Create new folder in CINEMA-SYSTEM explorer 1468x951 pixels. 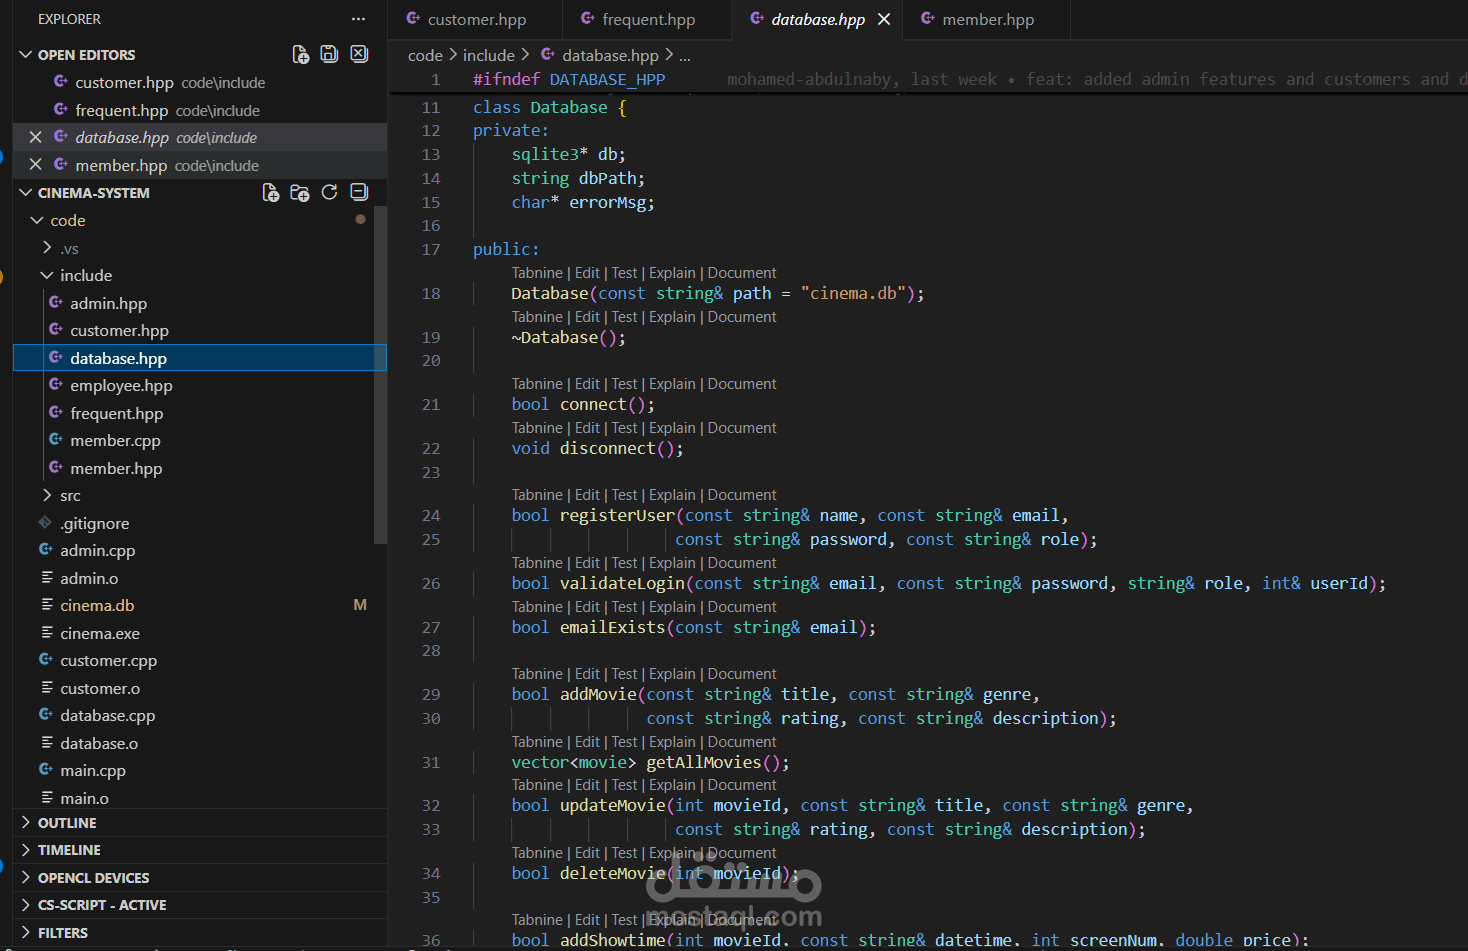tap(299, 192)
